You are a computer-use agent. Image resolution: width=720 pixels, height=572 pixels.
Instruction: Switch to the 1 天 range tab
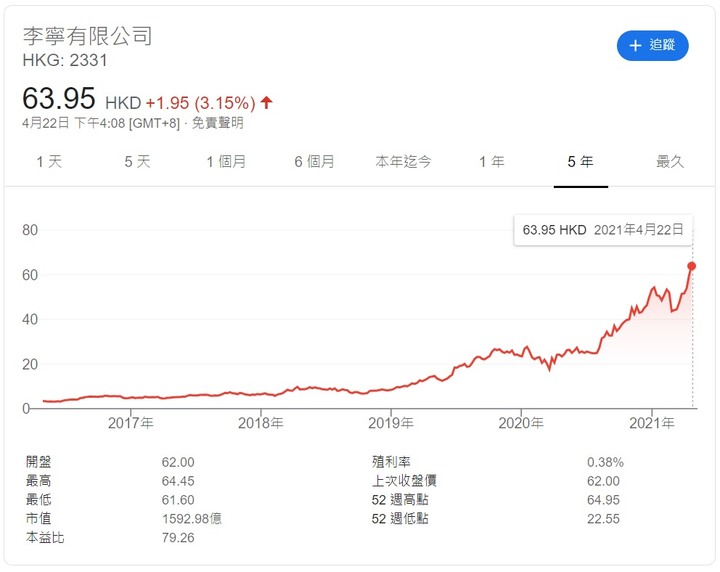tap(49, 162)
